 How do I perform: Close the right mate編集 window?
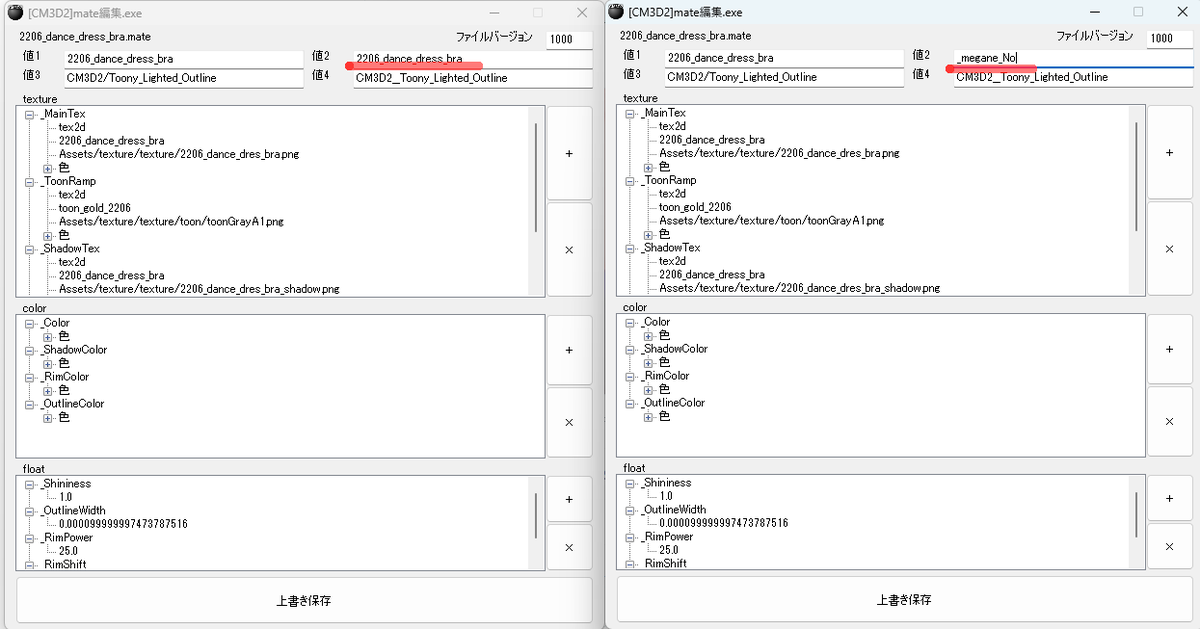[1183, 12]
